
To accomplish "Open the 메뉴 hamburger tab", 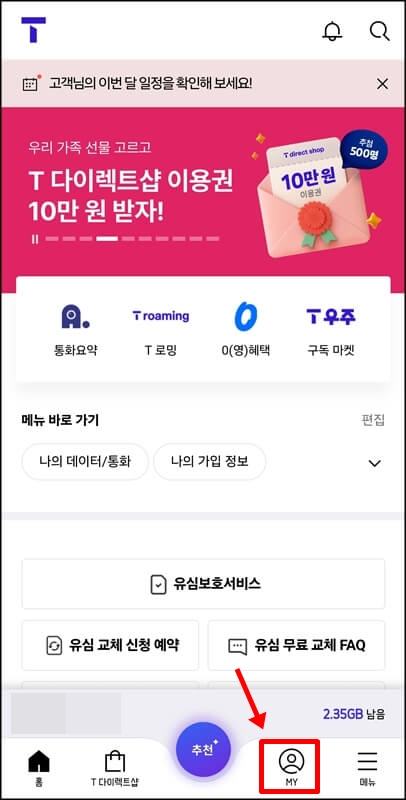I will [367, 768].
